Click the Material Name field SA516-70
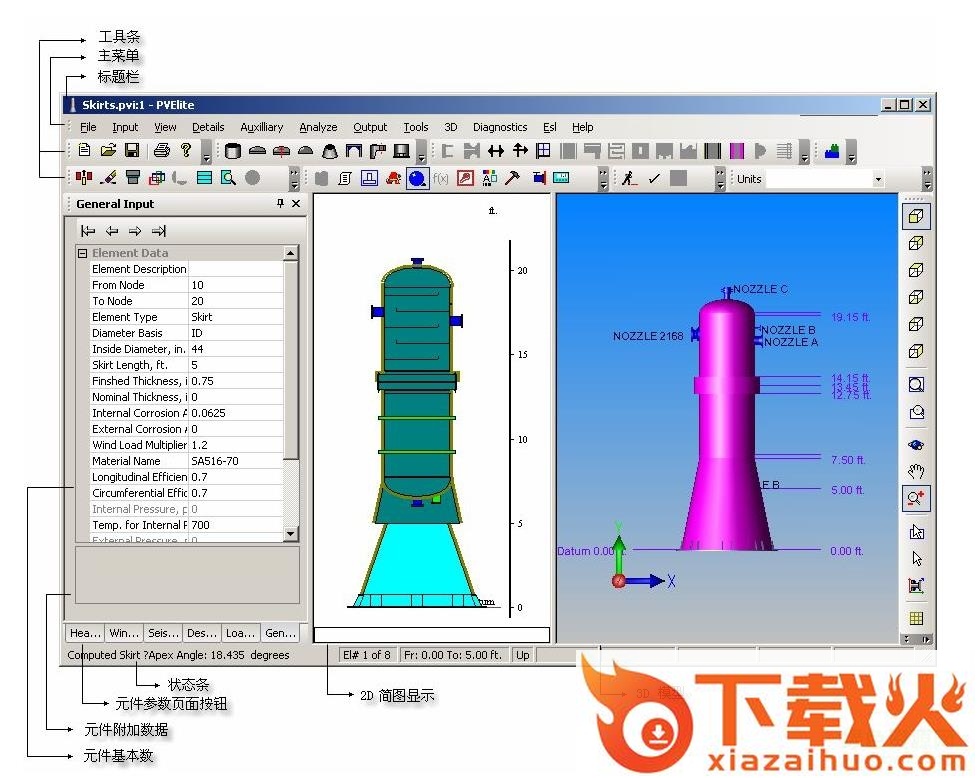Screen dimensions: 977x778 [236, 461]
